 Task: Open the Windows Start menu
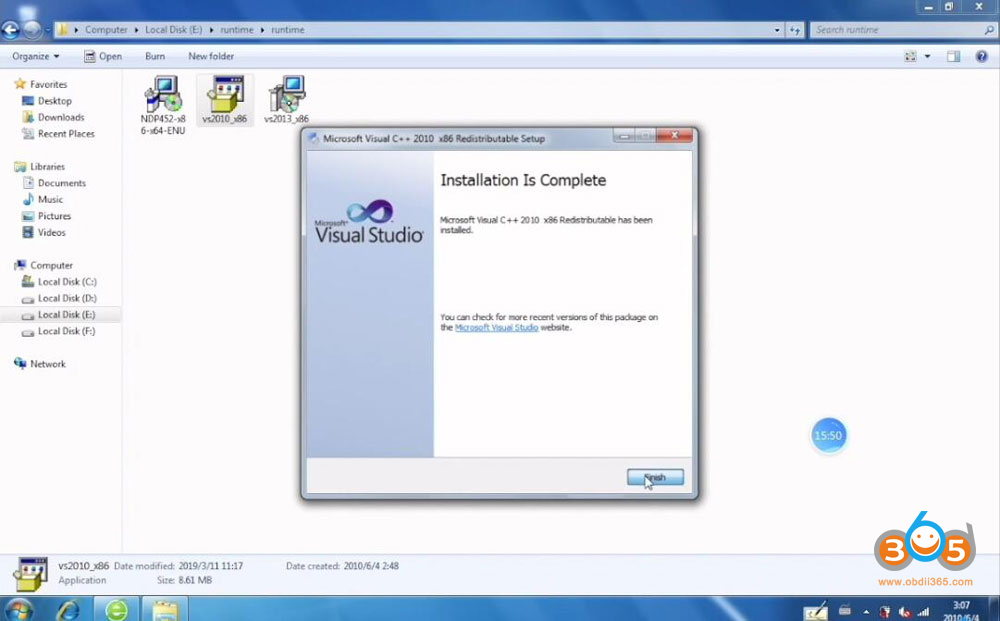(x=18, y=610)
